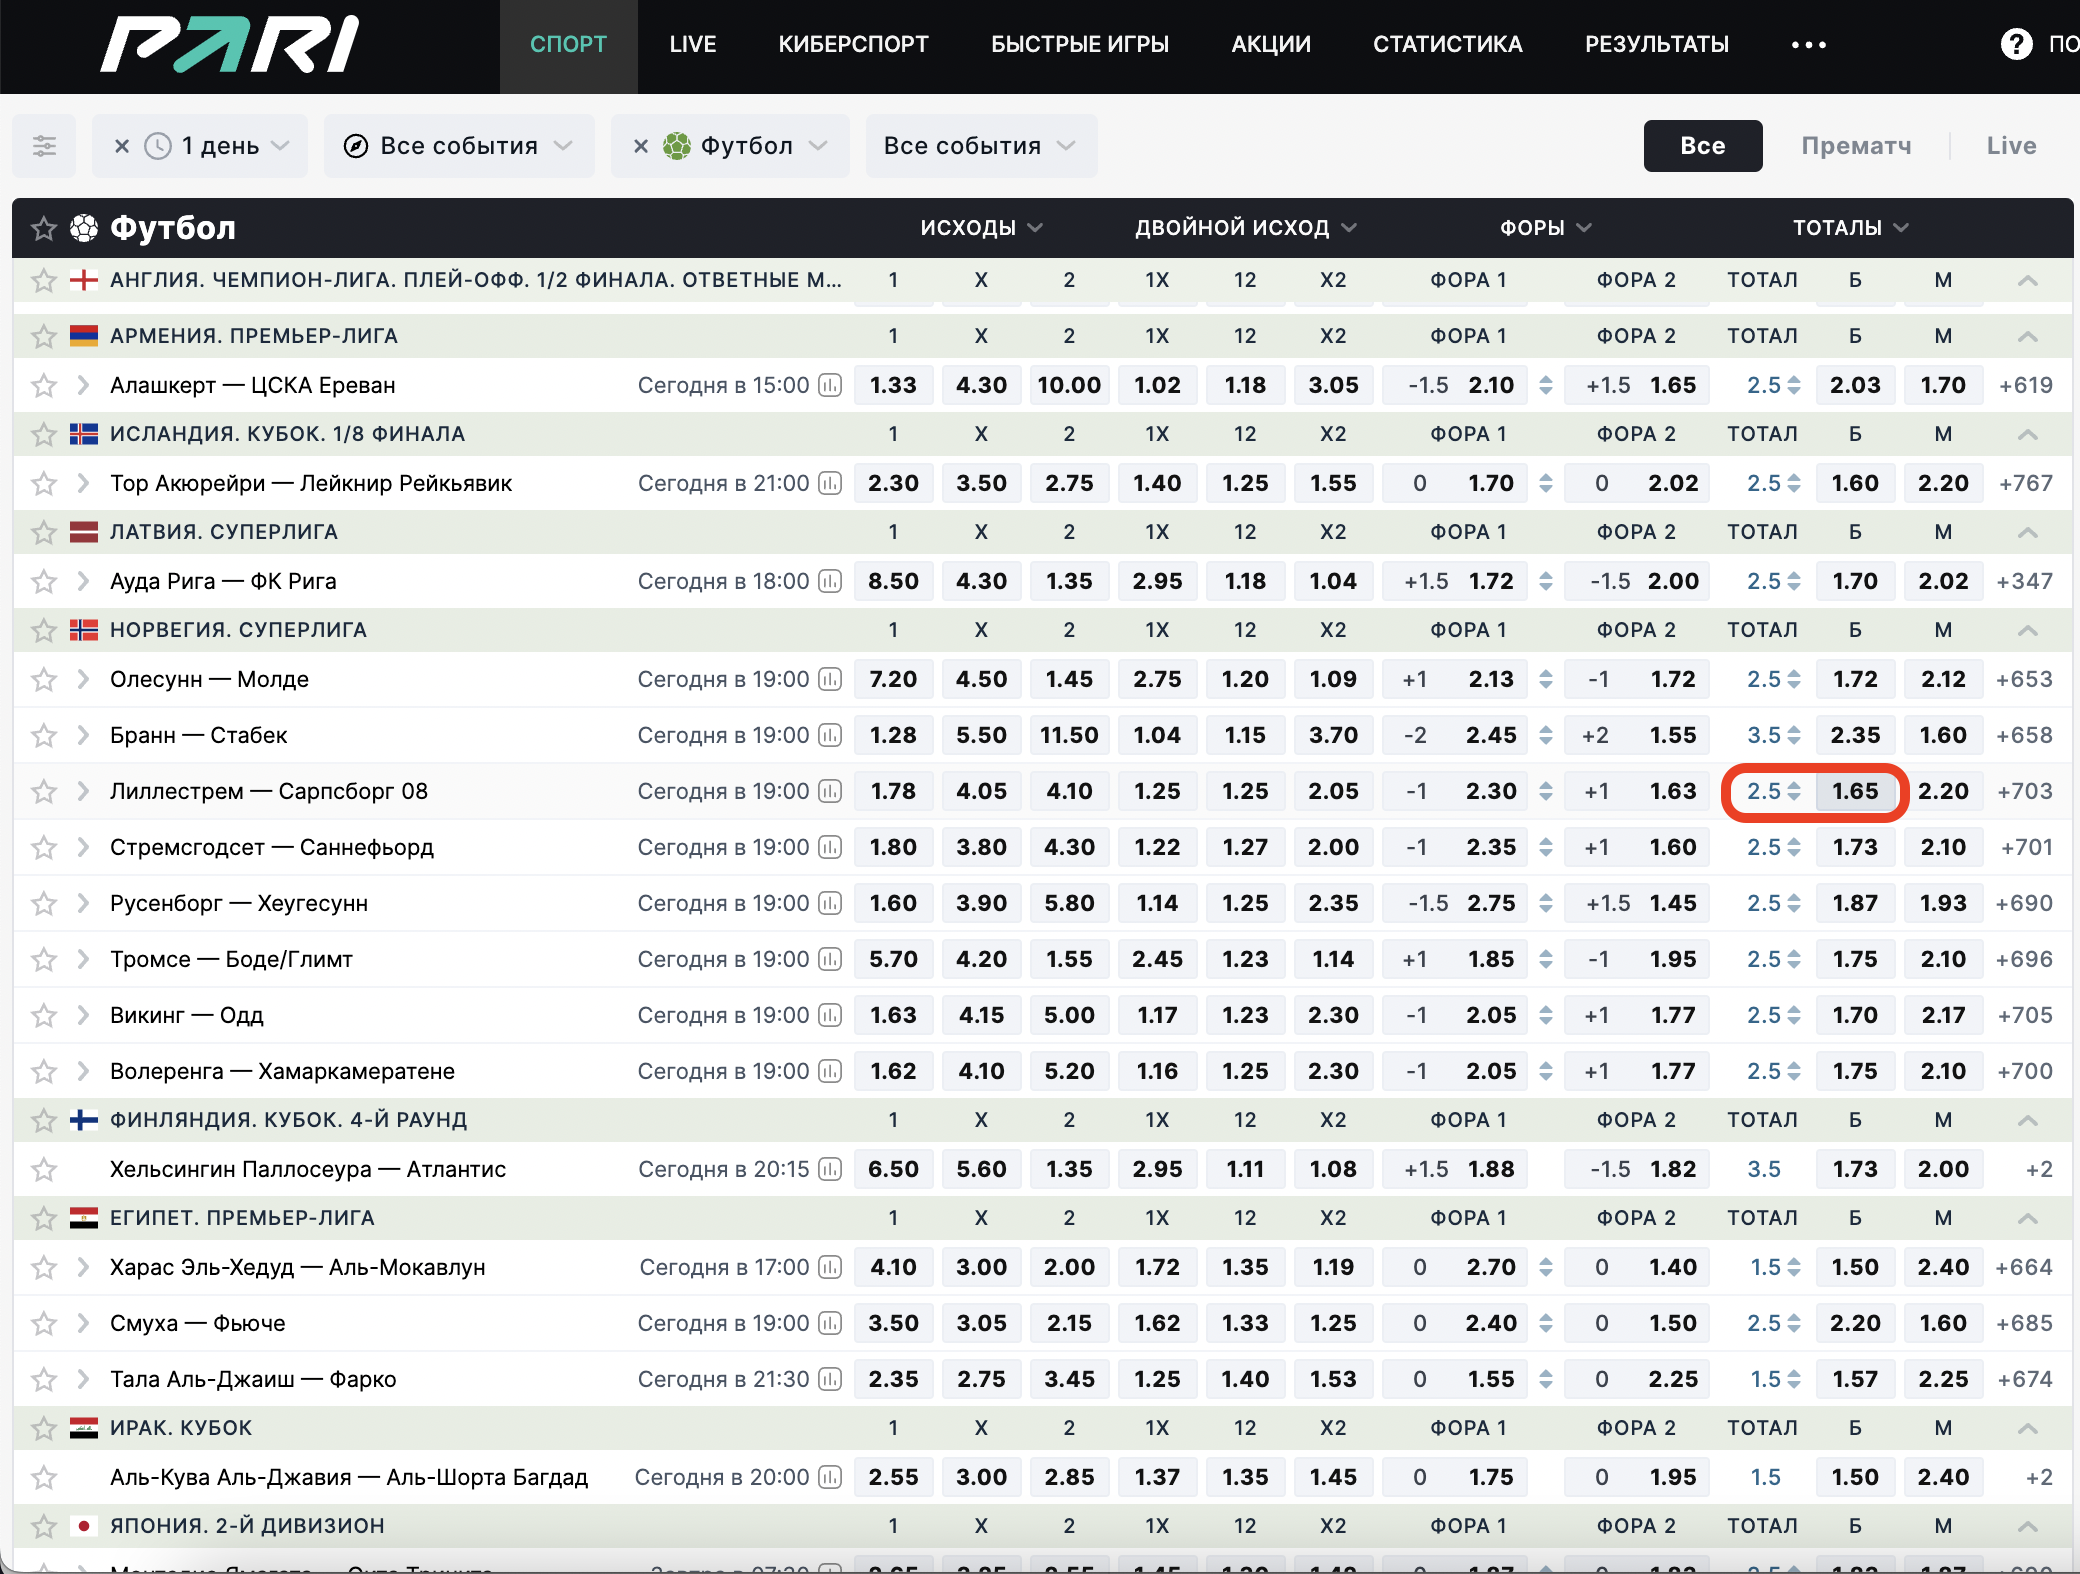Select the Live events filter
2080x1574 pixels.
click(x=2011, y=146)
